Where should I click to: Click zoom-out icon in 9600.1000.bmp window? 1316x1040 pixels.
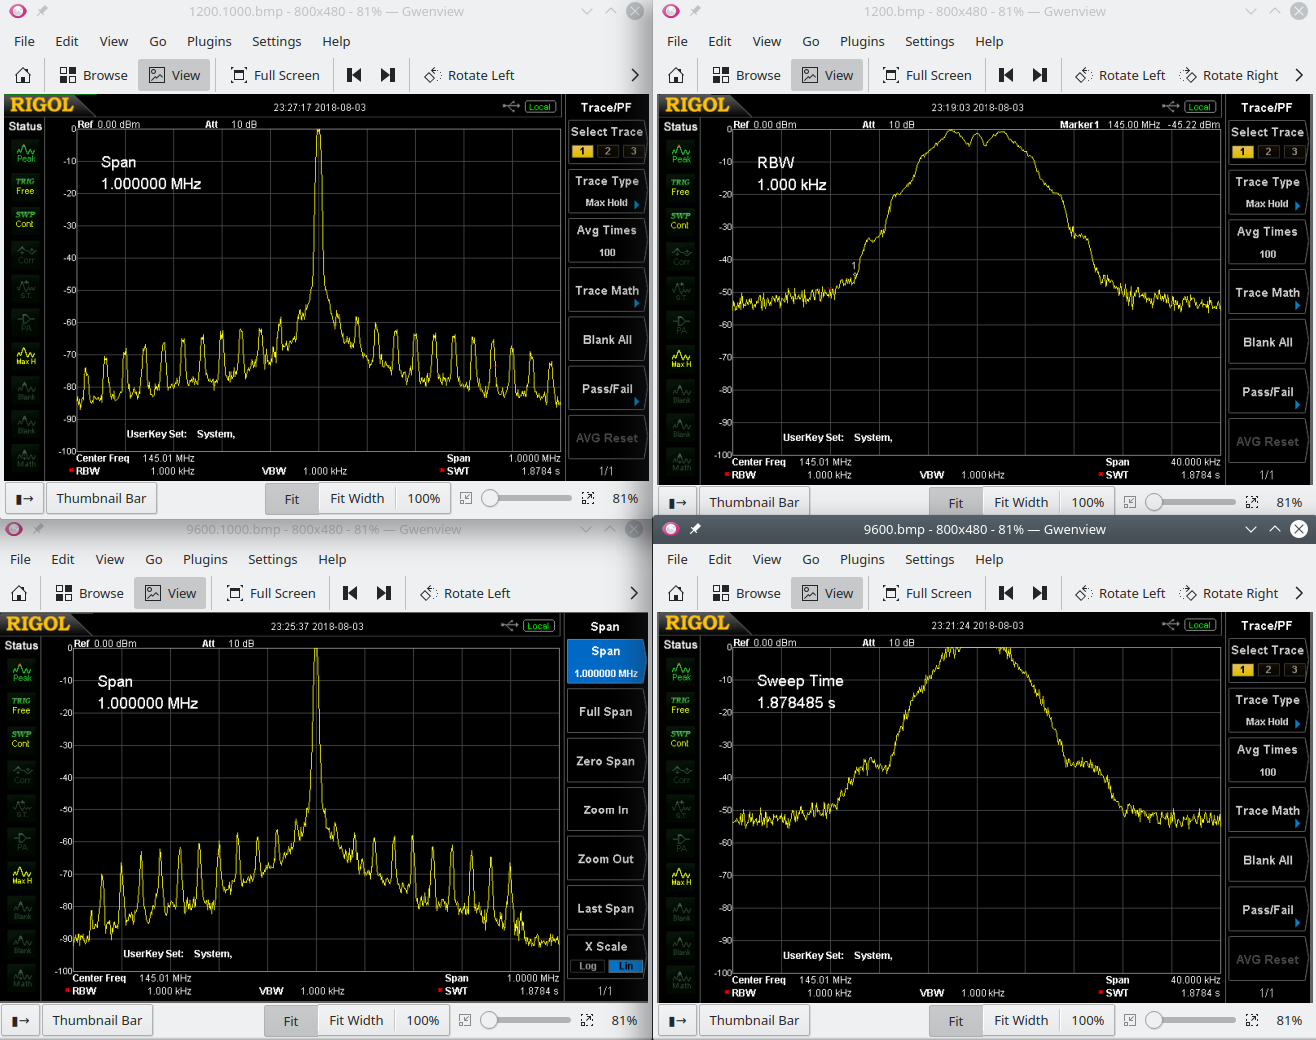coord(465,1020)
